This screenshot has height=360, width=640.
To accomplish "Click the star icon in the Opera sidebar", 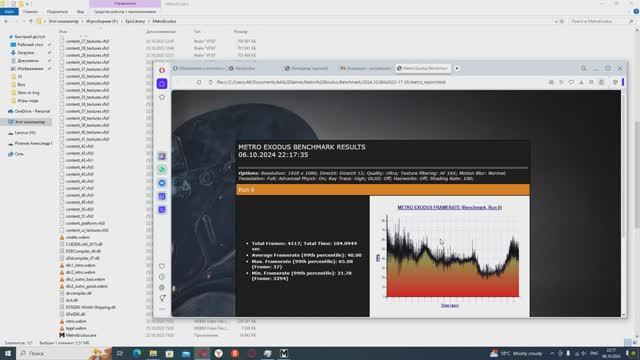I will click(162, 97).
